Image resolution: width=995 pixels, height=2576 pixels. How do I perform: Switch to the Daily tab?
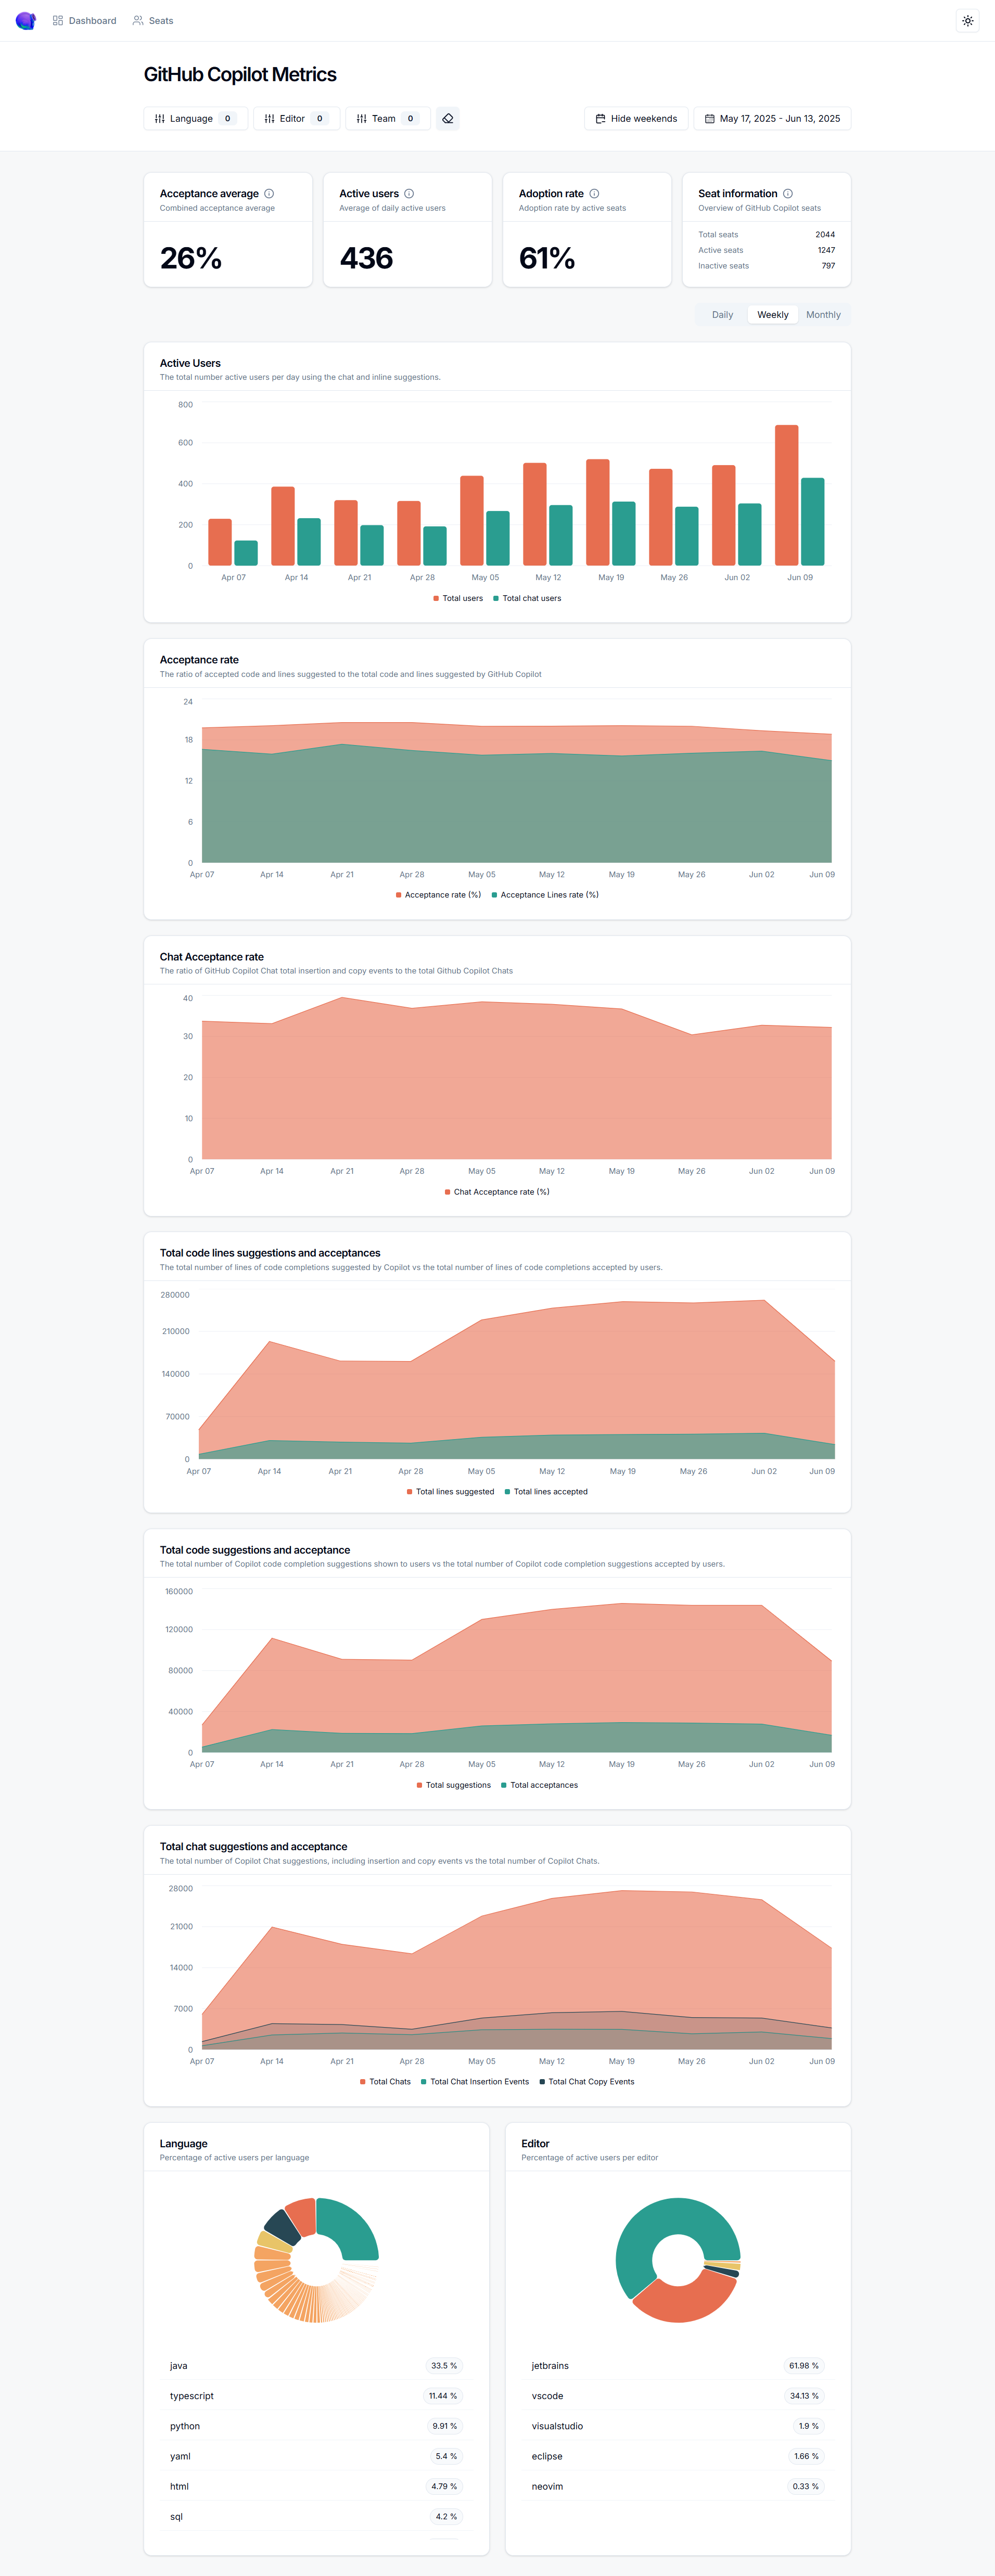point(721,314)
